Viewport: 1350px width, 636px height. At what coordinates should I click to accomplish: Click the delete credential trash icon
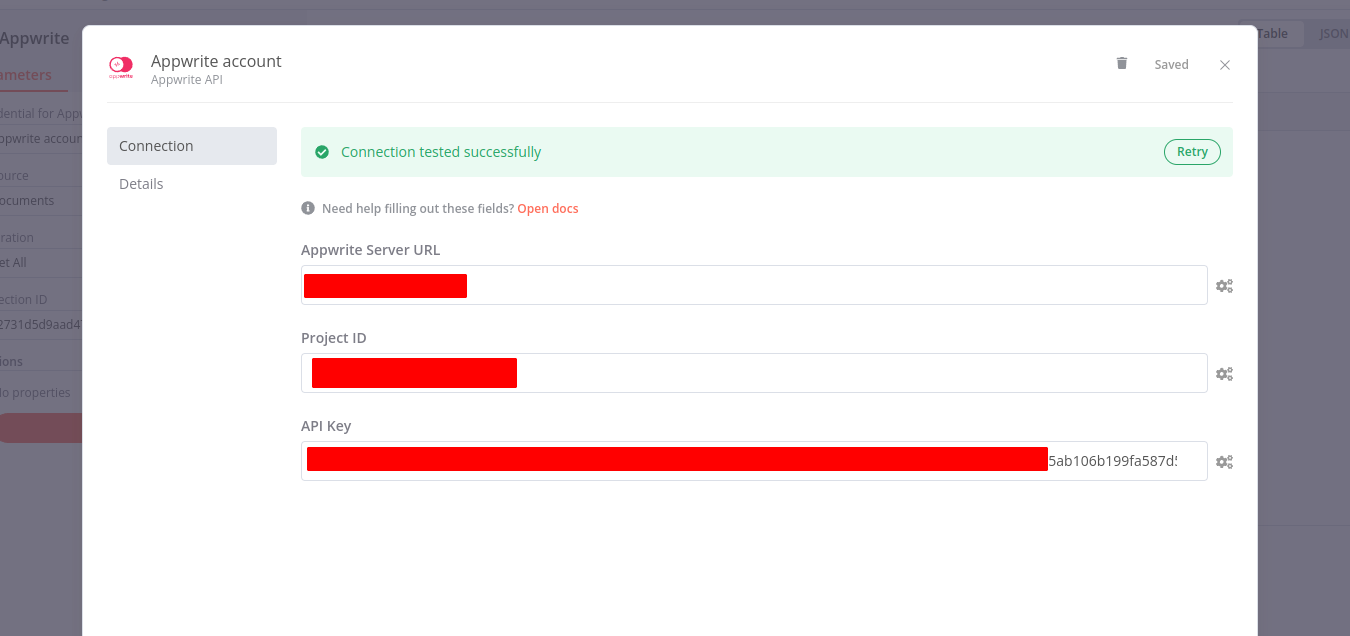pyautogui.click(x=1122, y=63)
